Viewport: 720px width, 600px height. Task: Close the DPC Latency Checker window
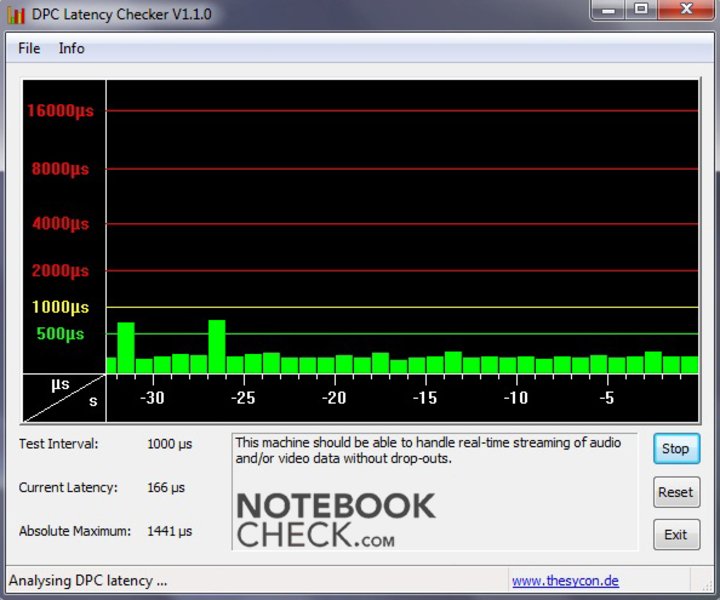pos(686,9)
